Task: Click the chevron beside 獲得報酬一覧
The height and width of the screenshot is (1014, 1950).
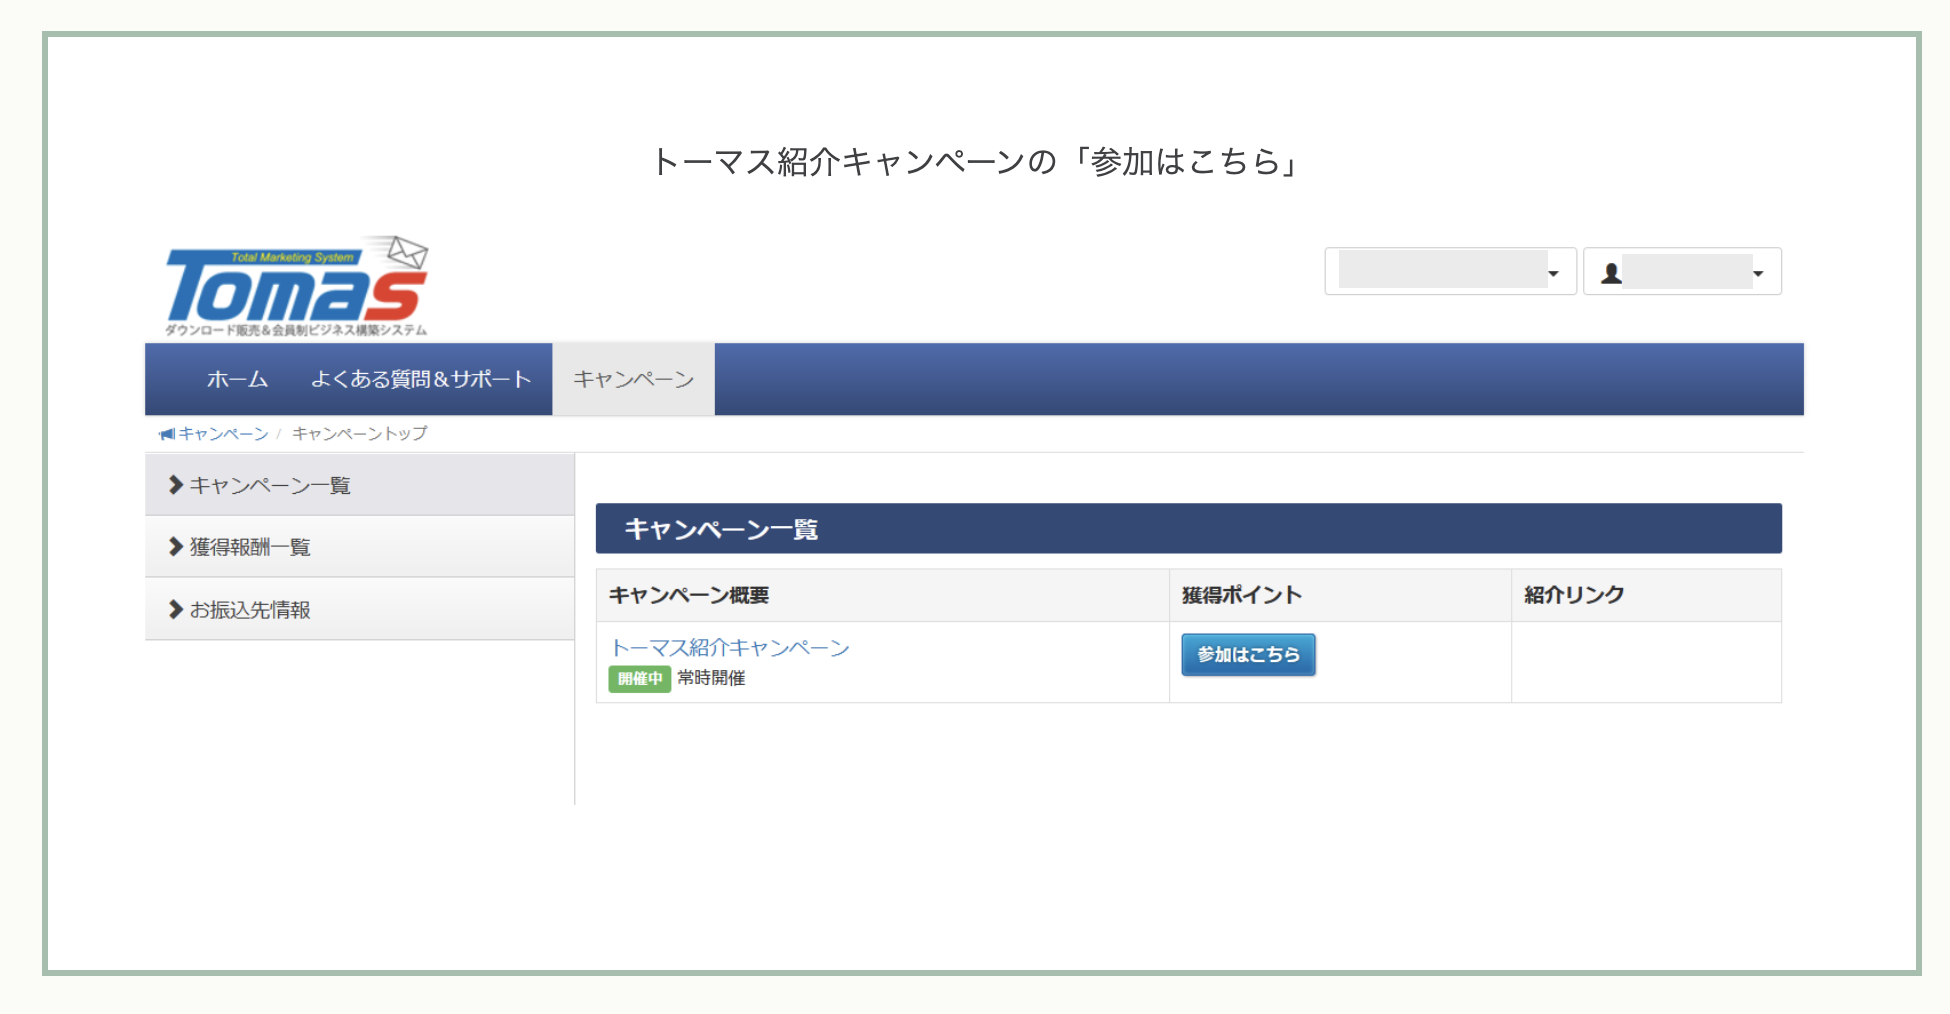Action: pyautogui.click(x=176, y=547)
